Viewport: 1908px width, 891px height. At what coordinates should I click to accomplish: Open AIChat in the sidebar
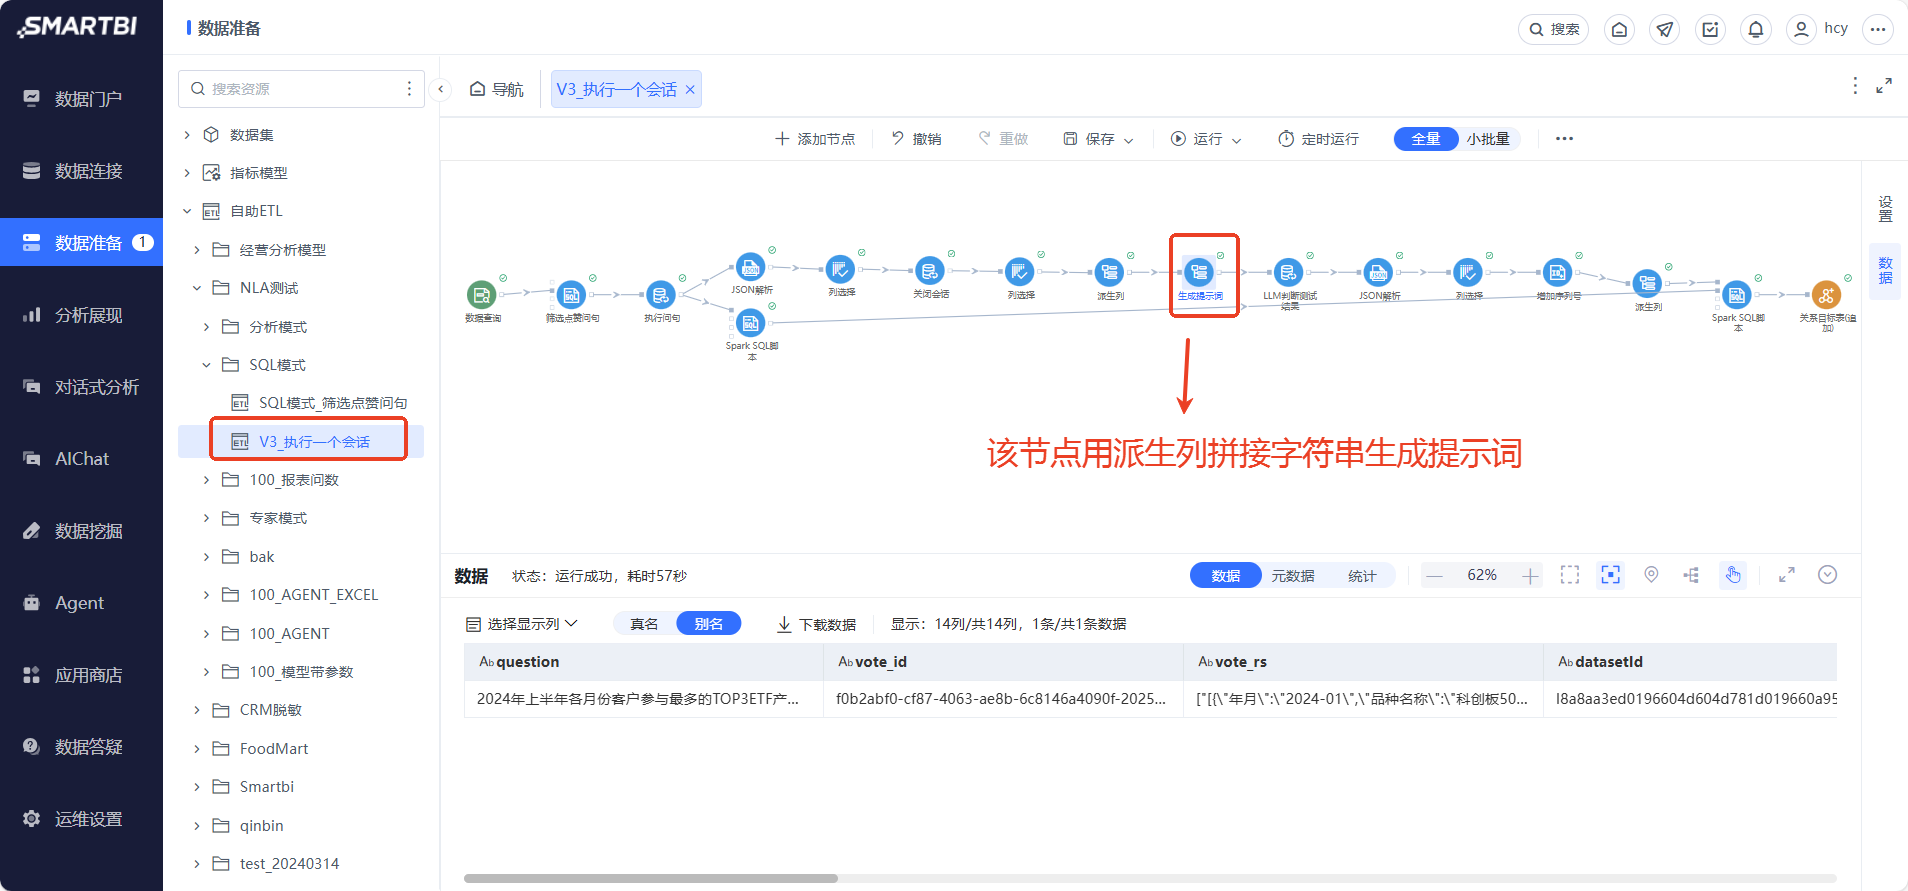81,459
